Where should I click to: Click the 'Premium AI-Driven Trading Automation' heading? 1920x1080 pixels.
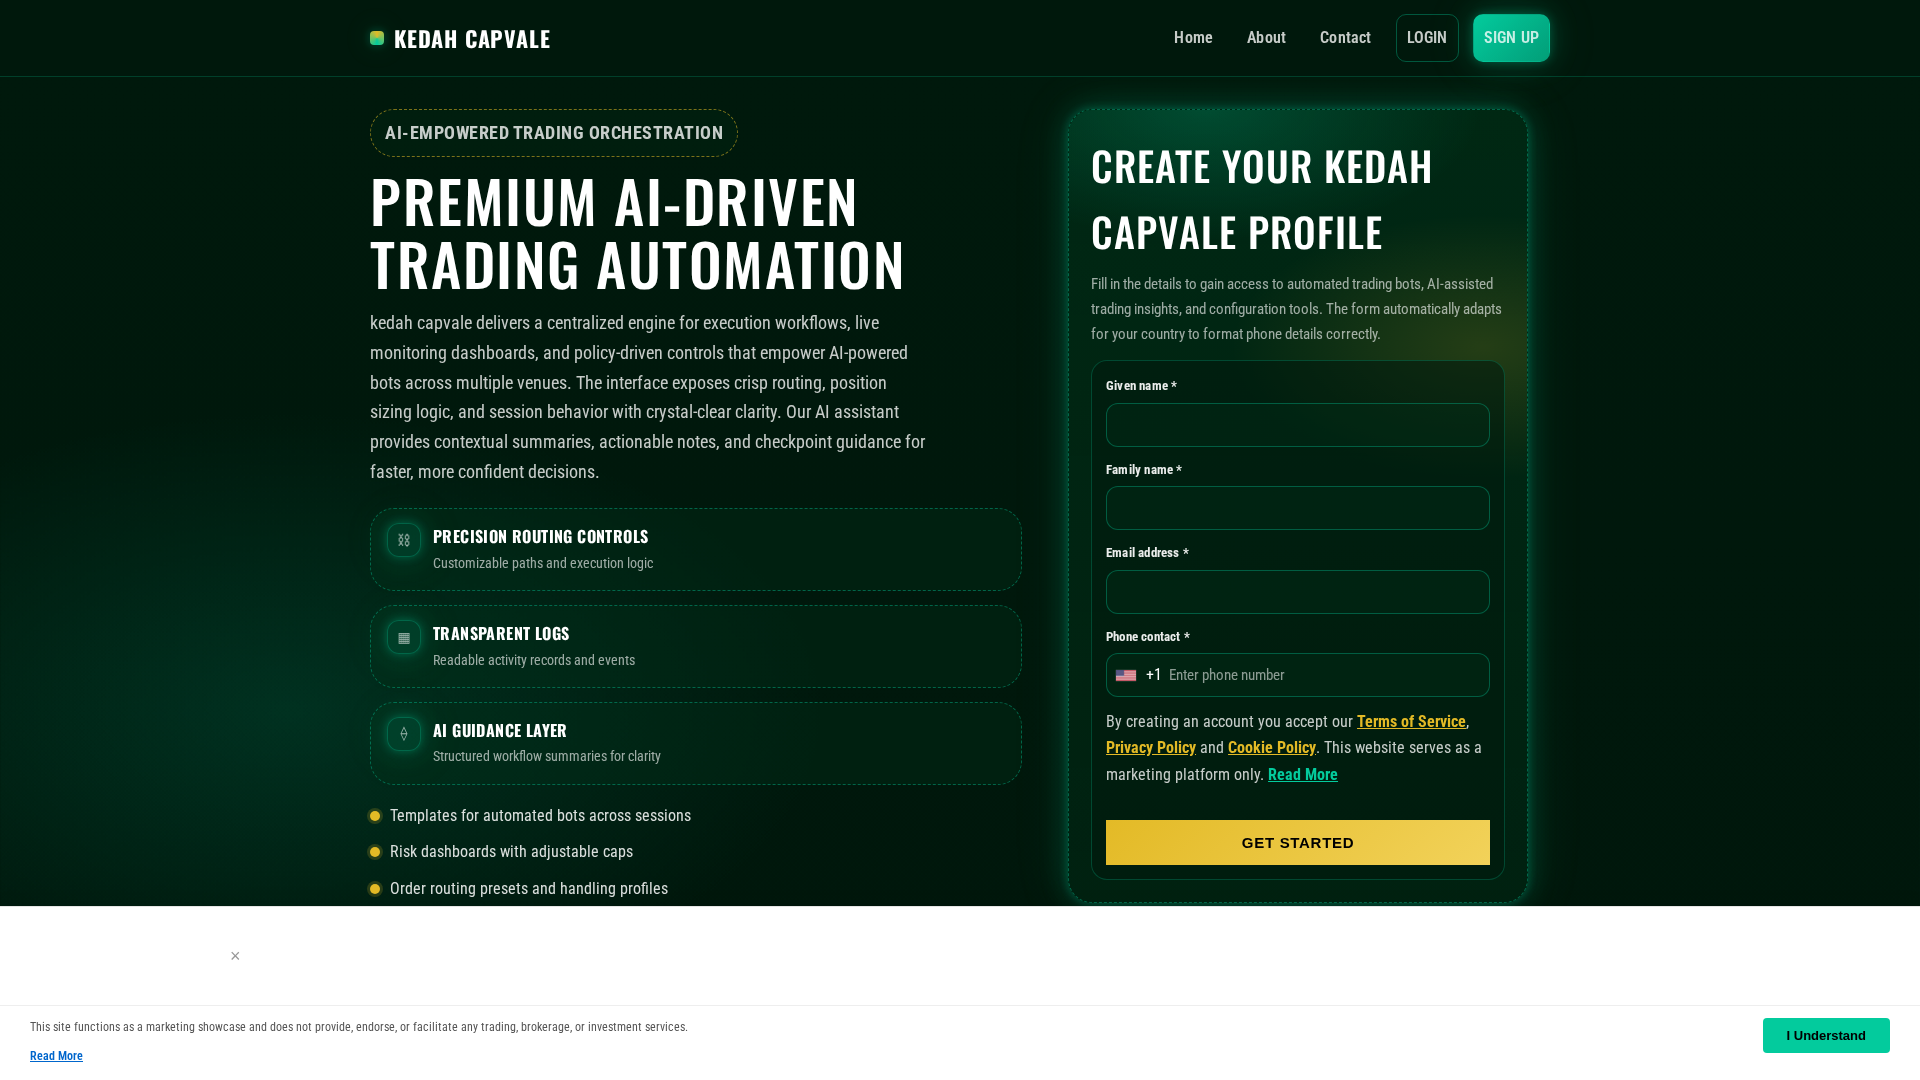point(638,233)
